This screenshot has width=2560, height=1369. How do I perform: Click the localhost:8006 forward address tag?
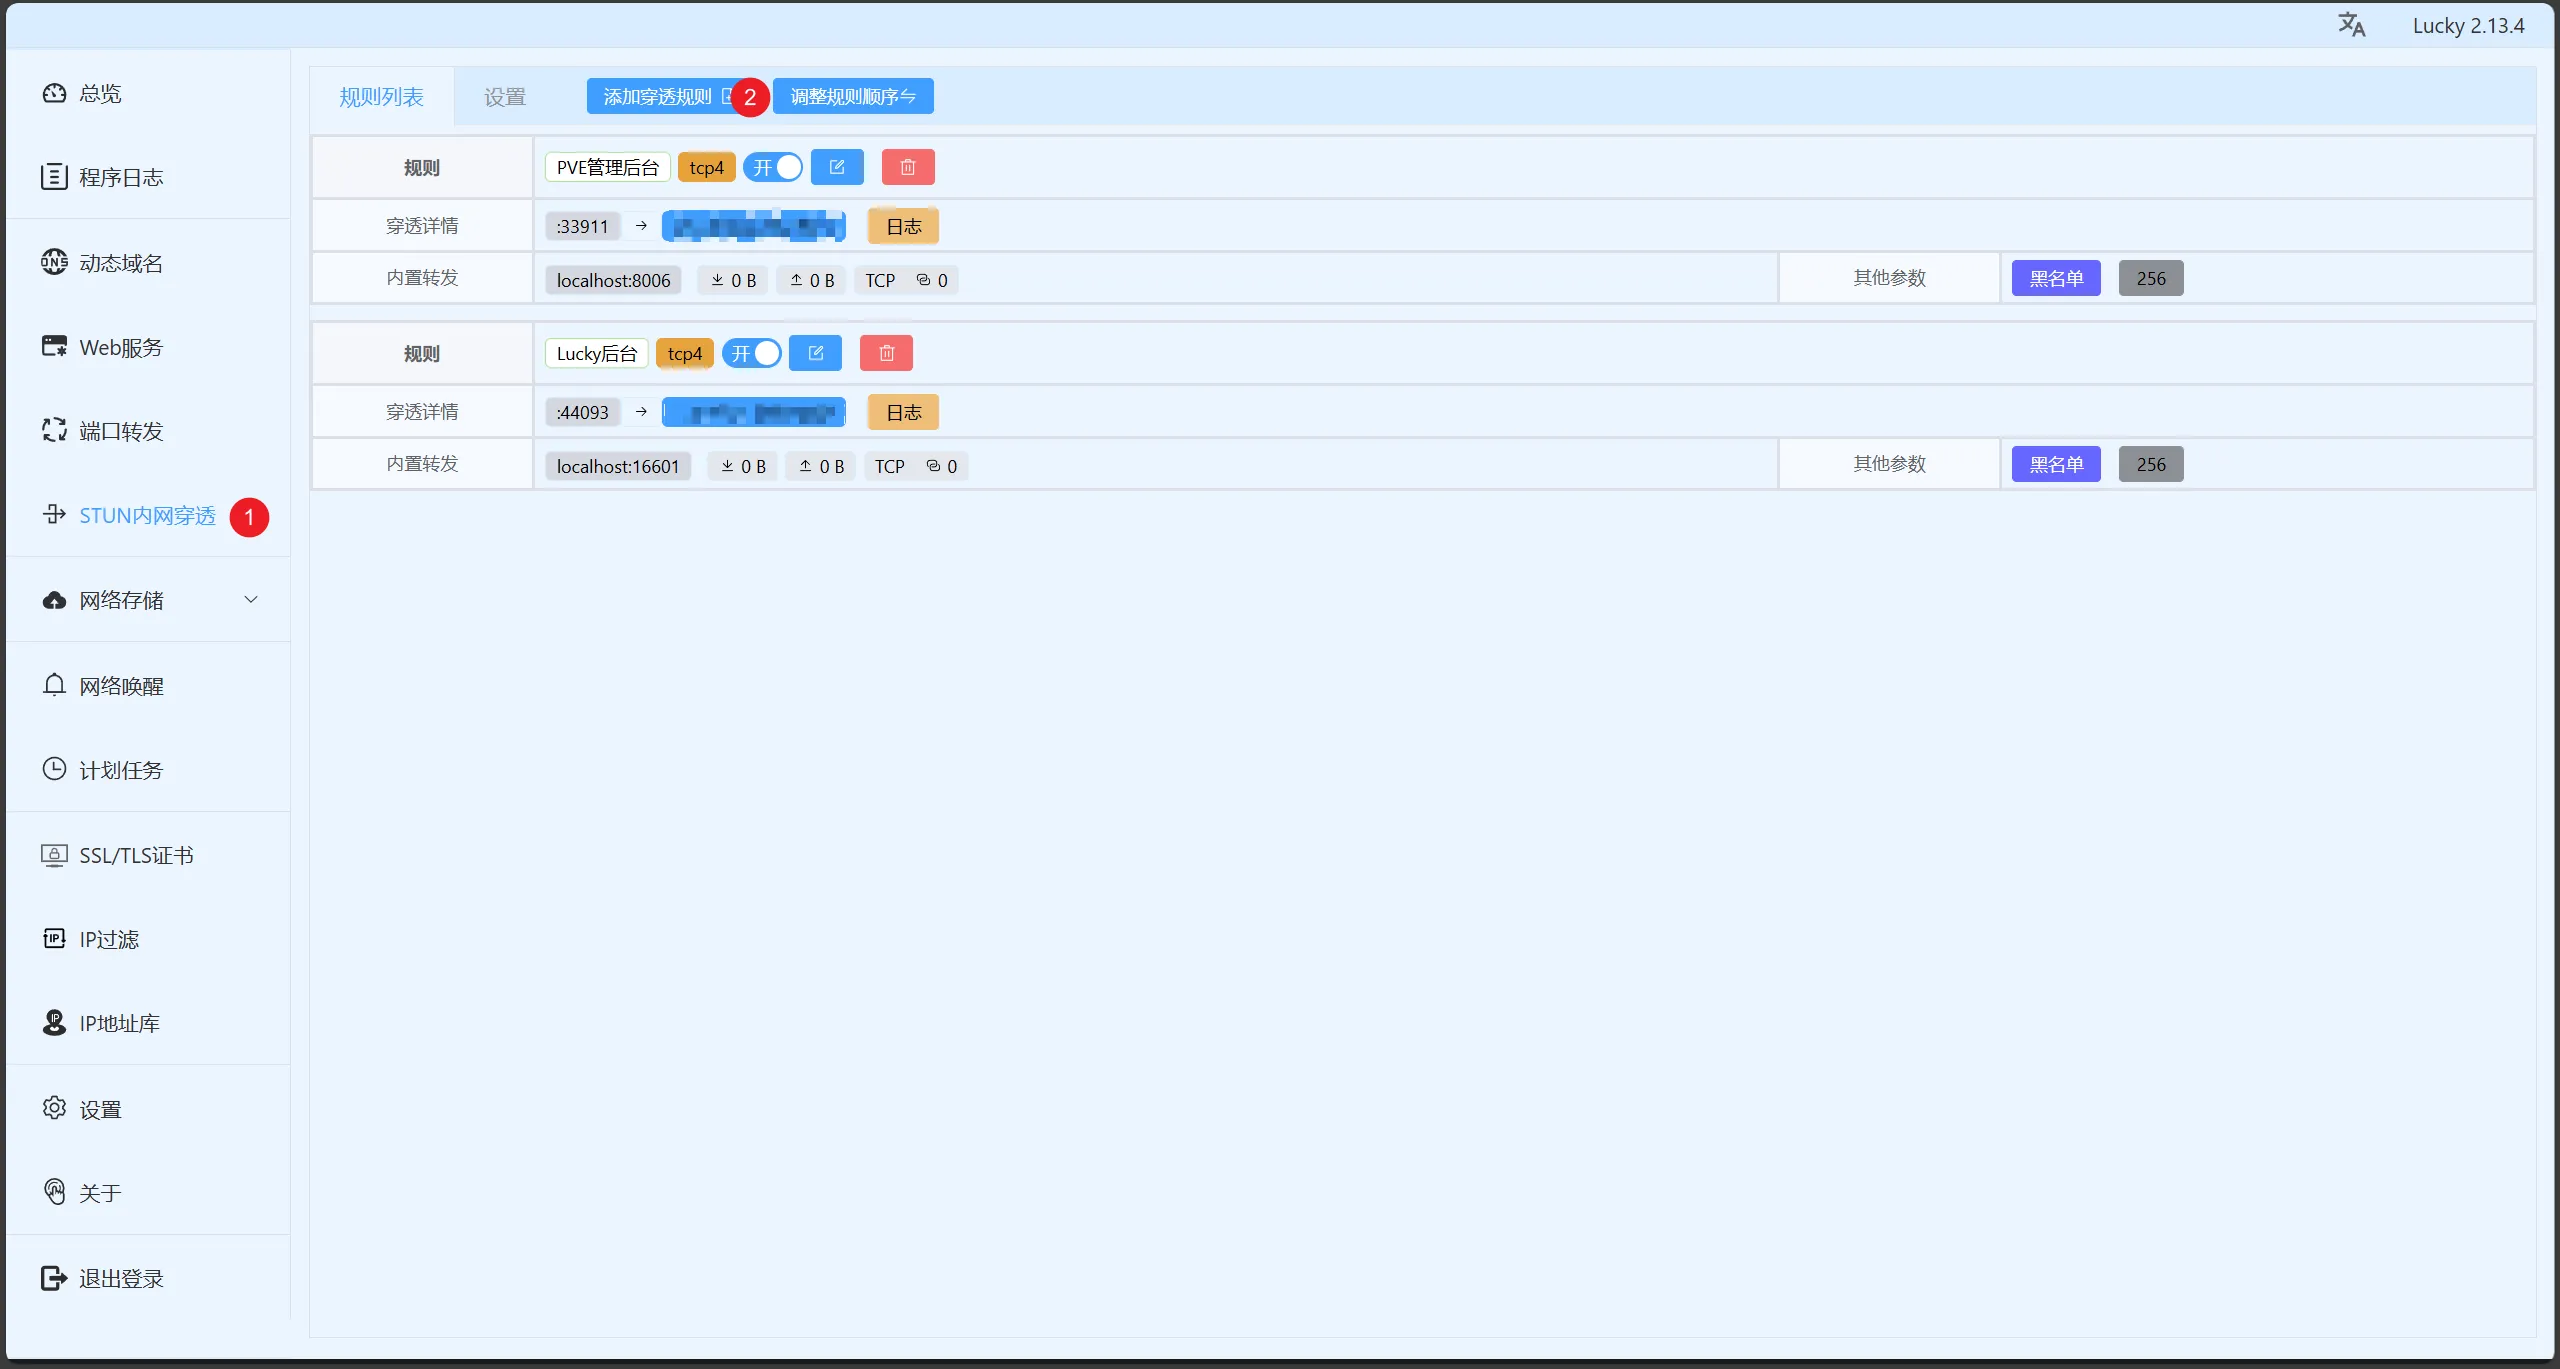pos(613,280)
